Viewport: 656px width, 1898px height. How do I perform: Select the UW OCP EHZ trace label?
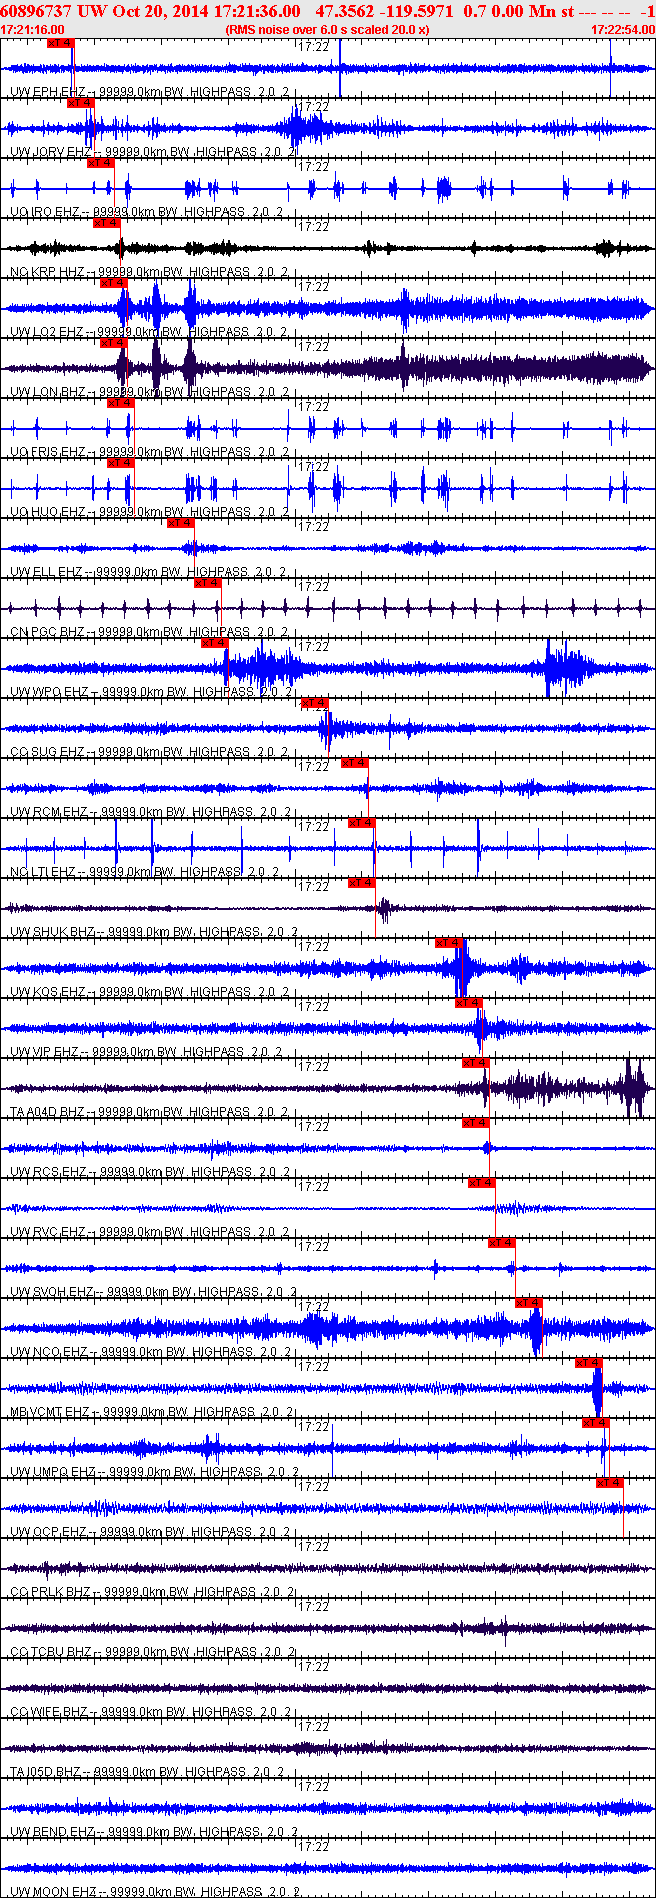point(150,1532)
